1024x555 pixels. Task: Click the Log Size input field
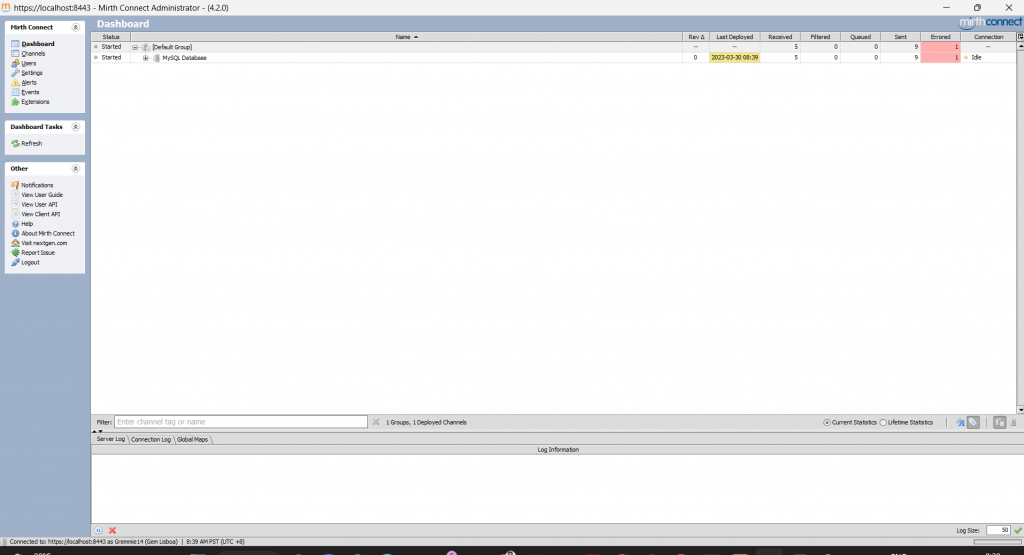coord(998,530)
